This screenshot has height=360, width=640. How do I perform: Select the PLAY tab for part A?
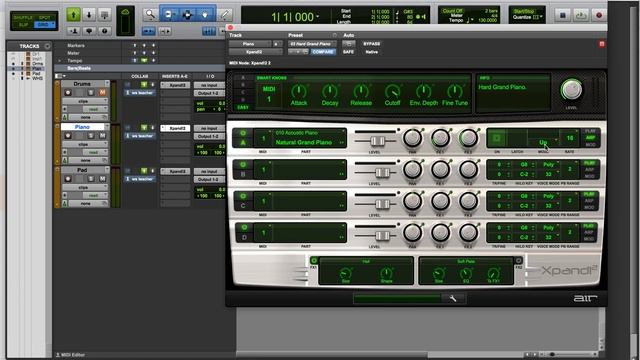[590, 131]
